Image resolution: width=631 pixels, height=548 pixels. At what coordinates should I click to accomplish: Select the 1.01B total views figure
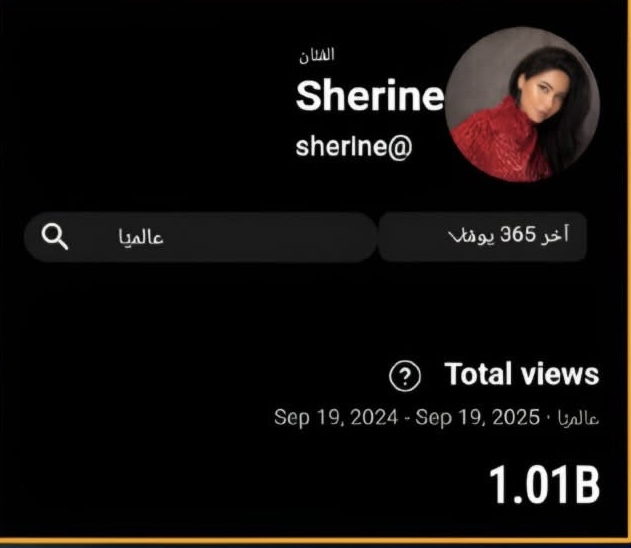point(544,484)
